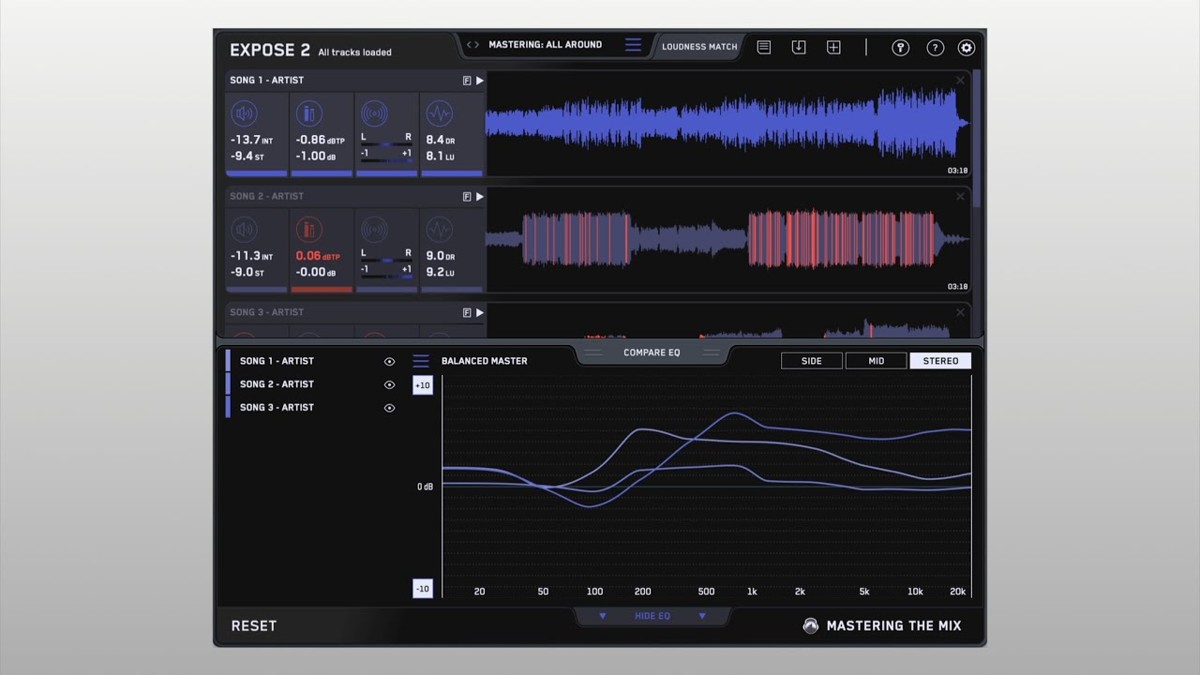Open the Balanced Master reference menu
The height and width of the screenshot is (675, 1200).
[x=421, y=361]
